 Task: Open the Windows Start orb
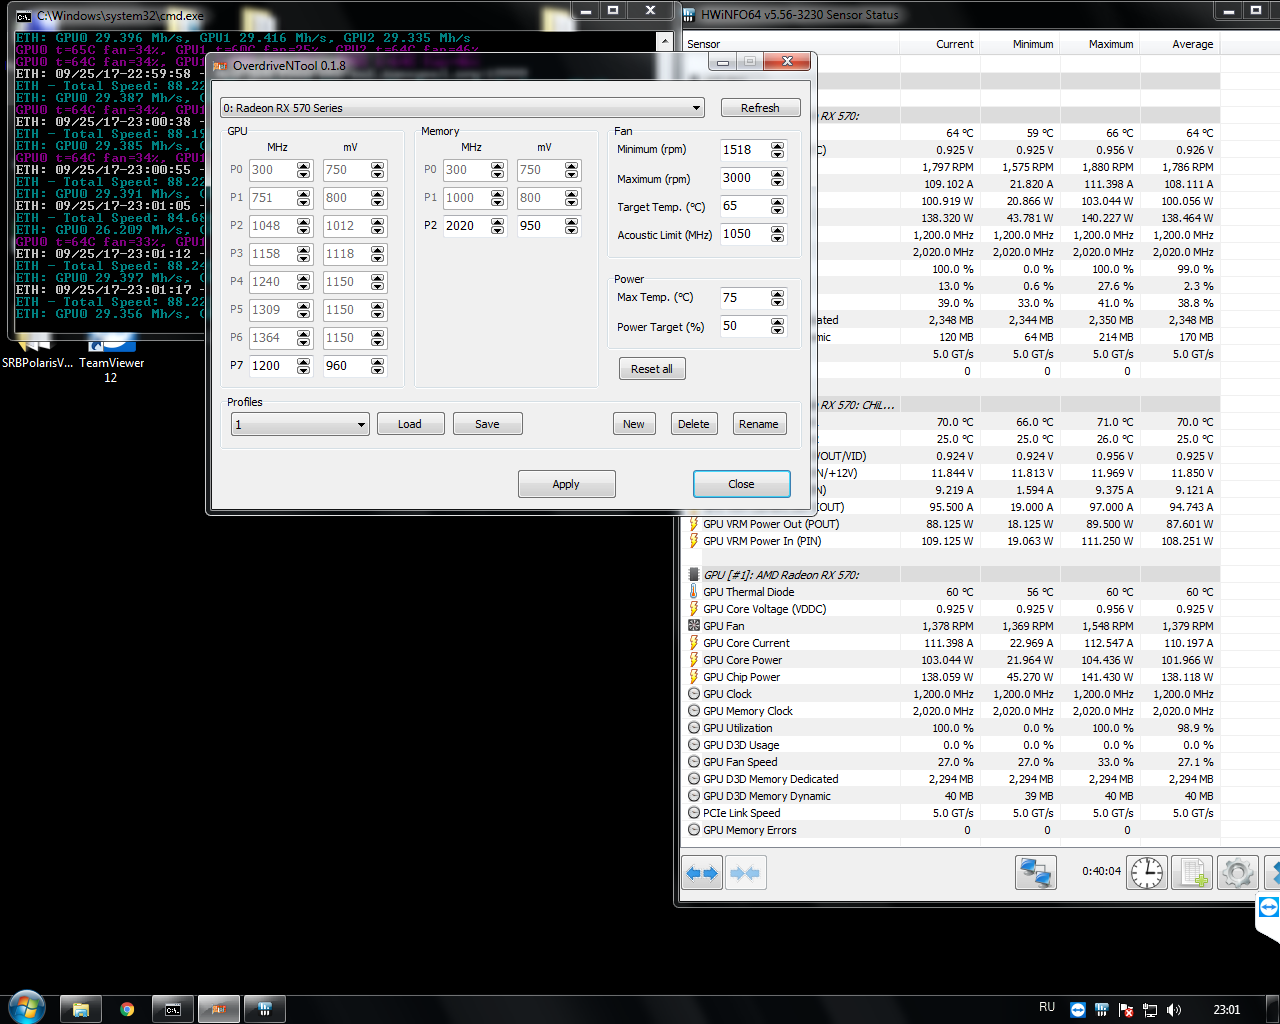[x=26, y=1008]
